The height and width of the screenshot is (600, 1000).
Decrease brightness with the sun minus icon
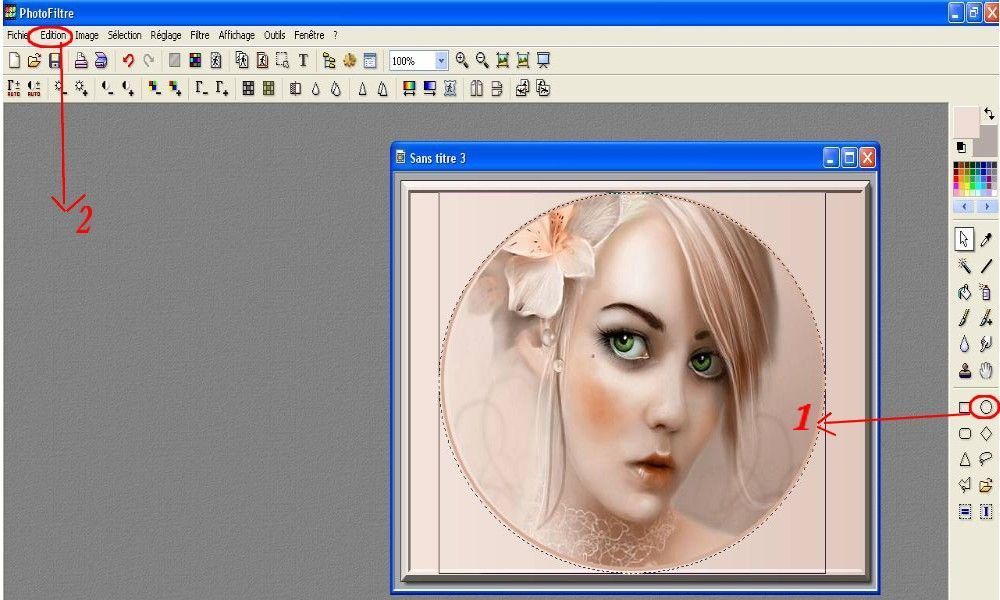click(61, 88)
